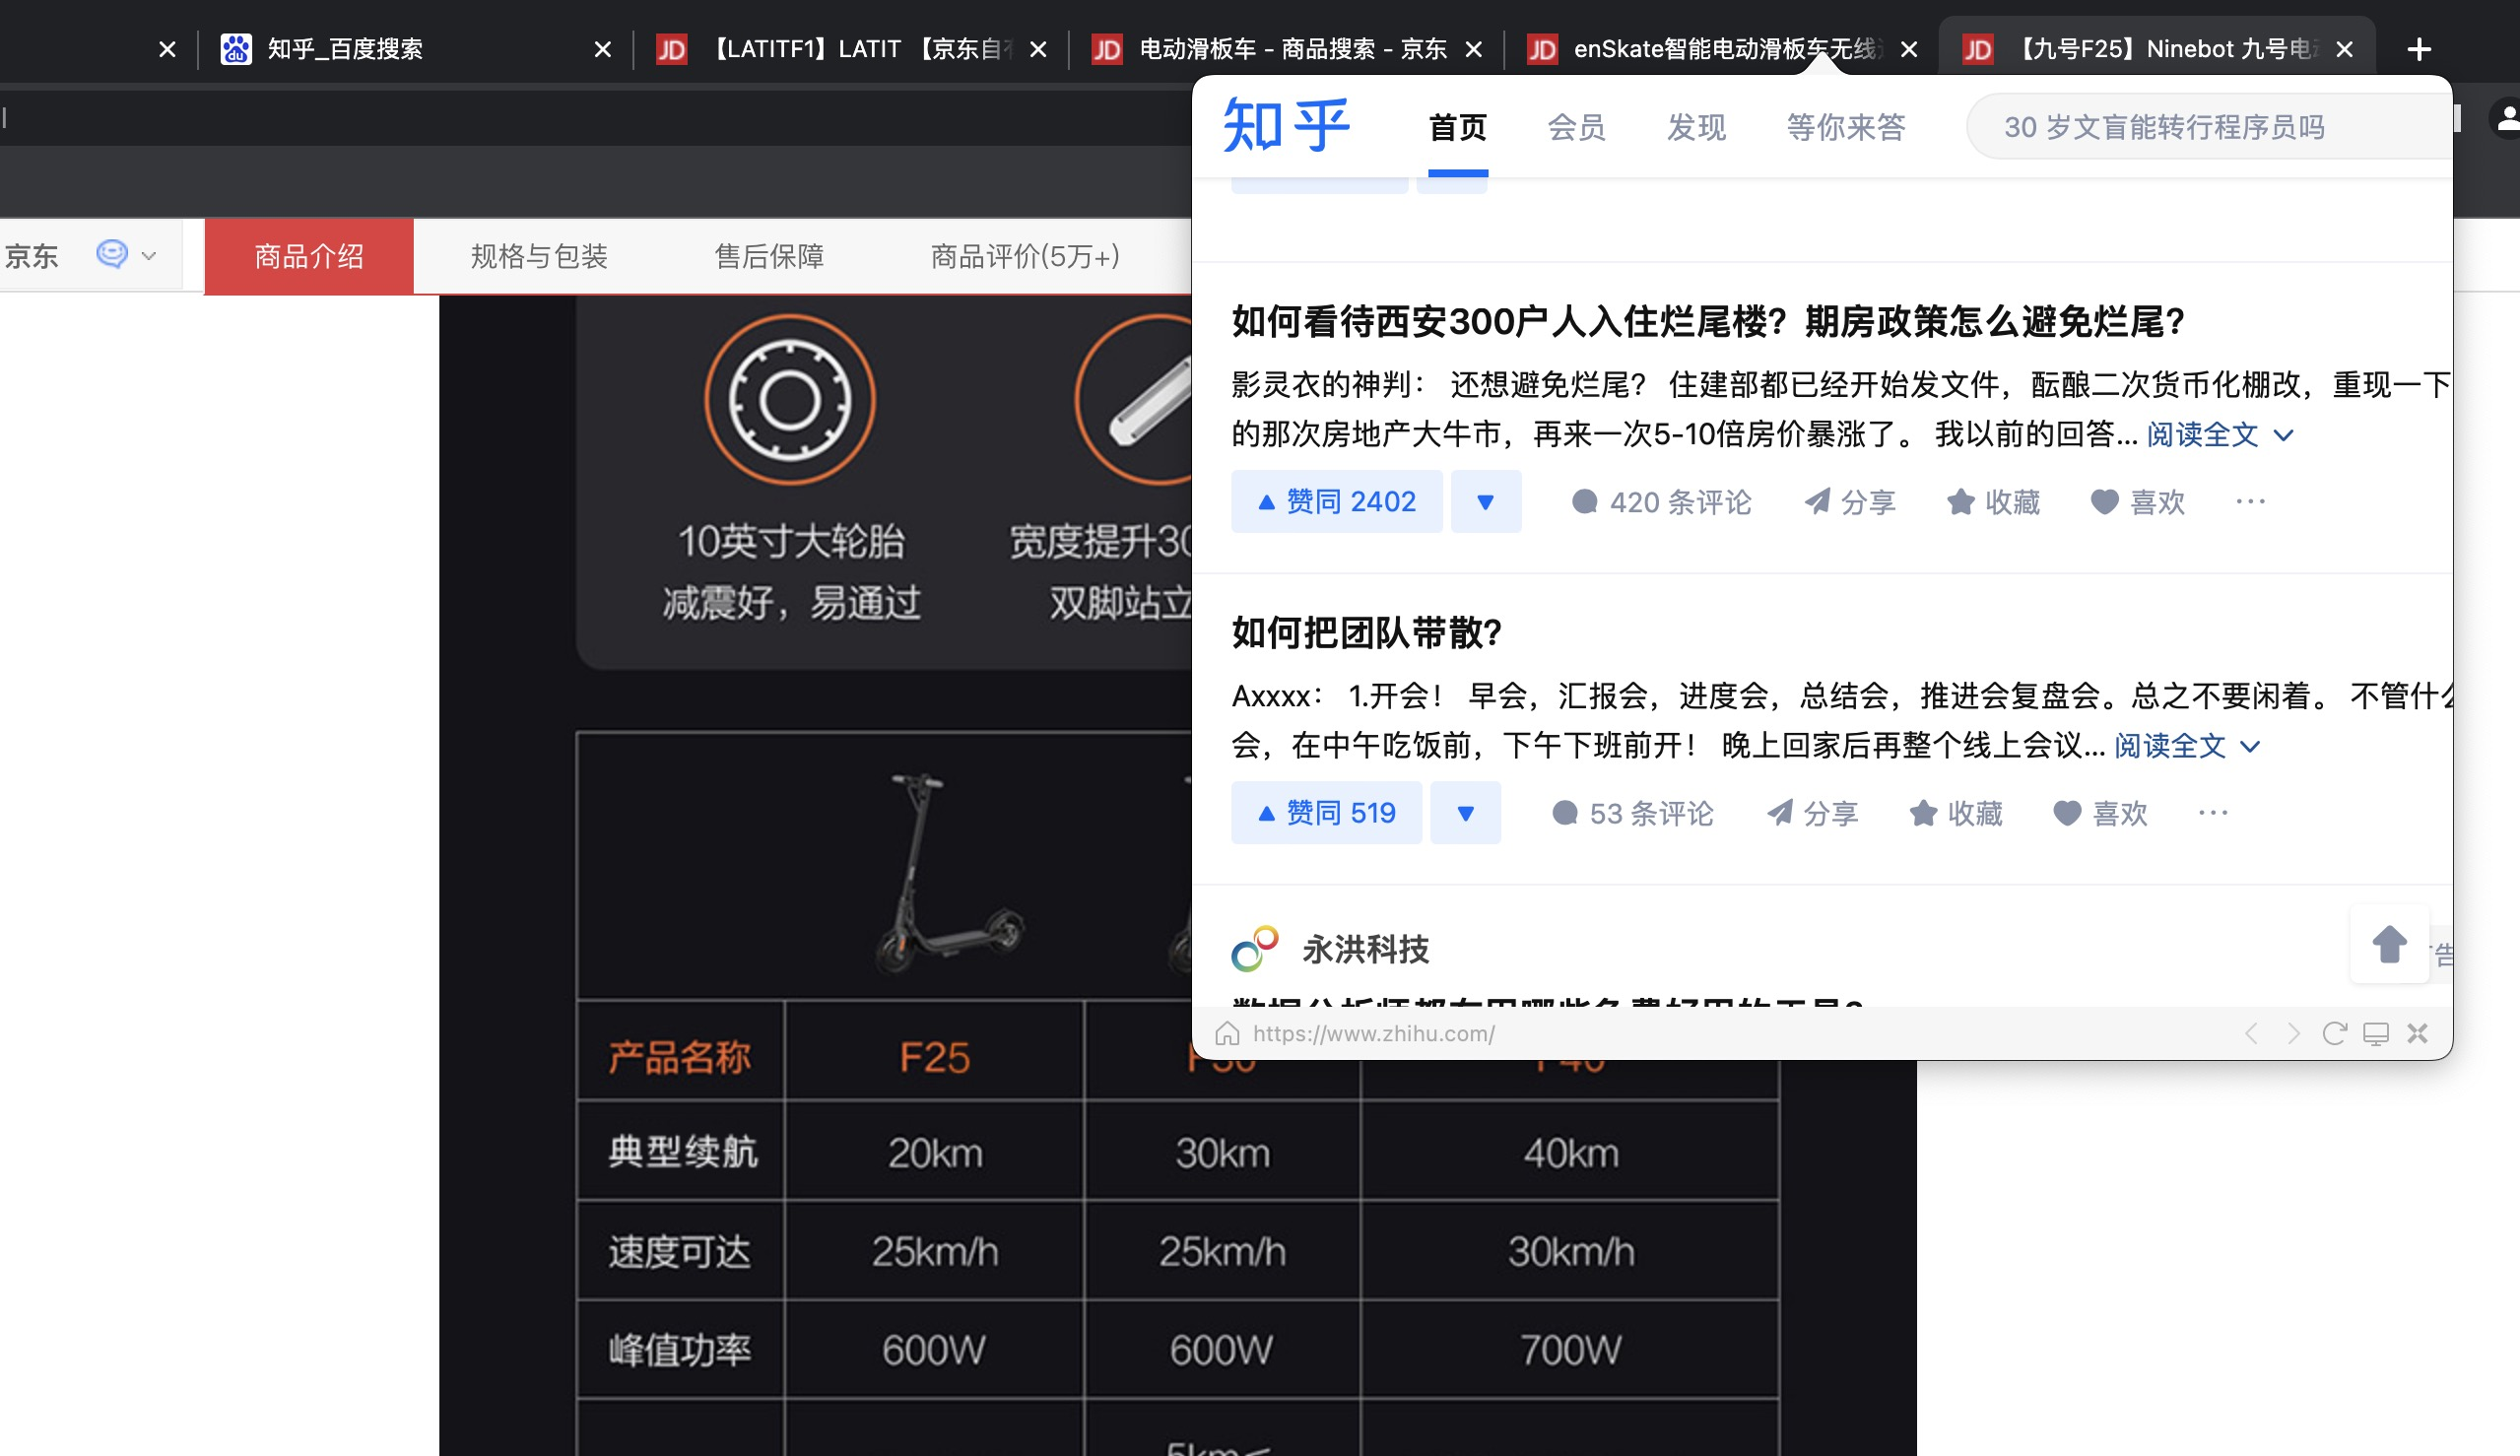
Task: Open a new browser tab
Action: point(2419,48)
